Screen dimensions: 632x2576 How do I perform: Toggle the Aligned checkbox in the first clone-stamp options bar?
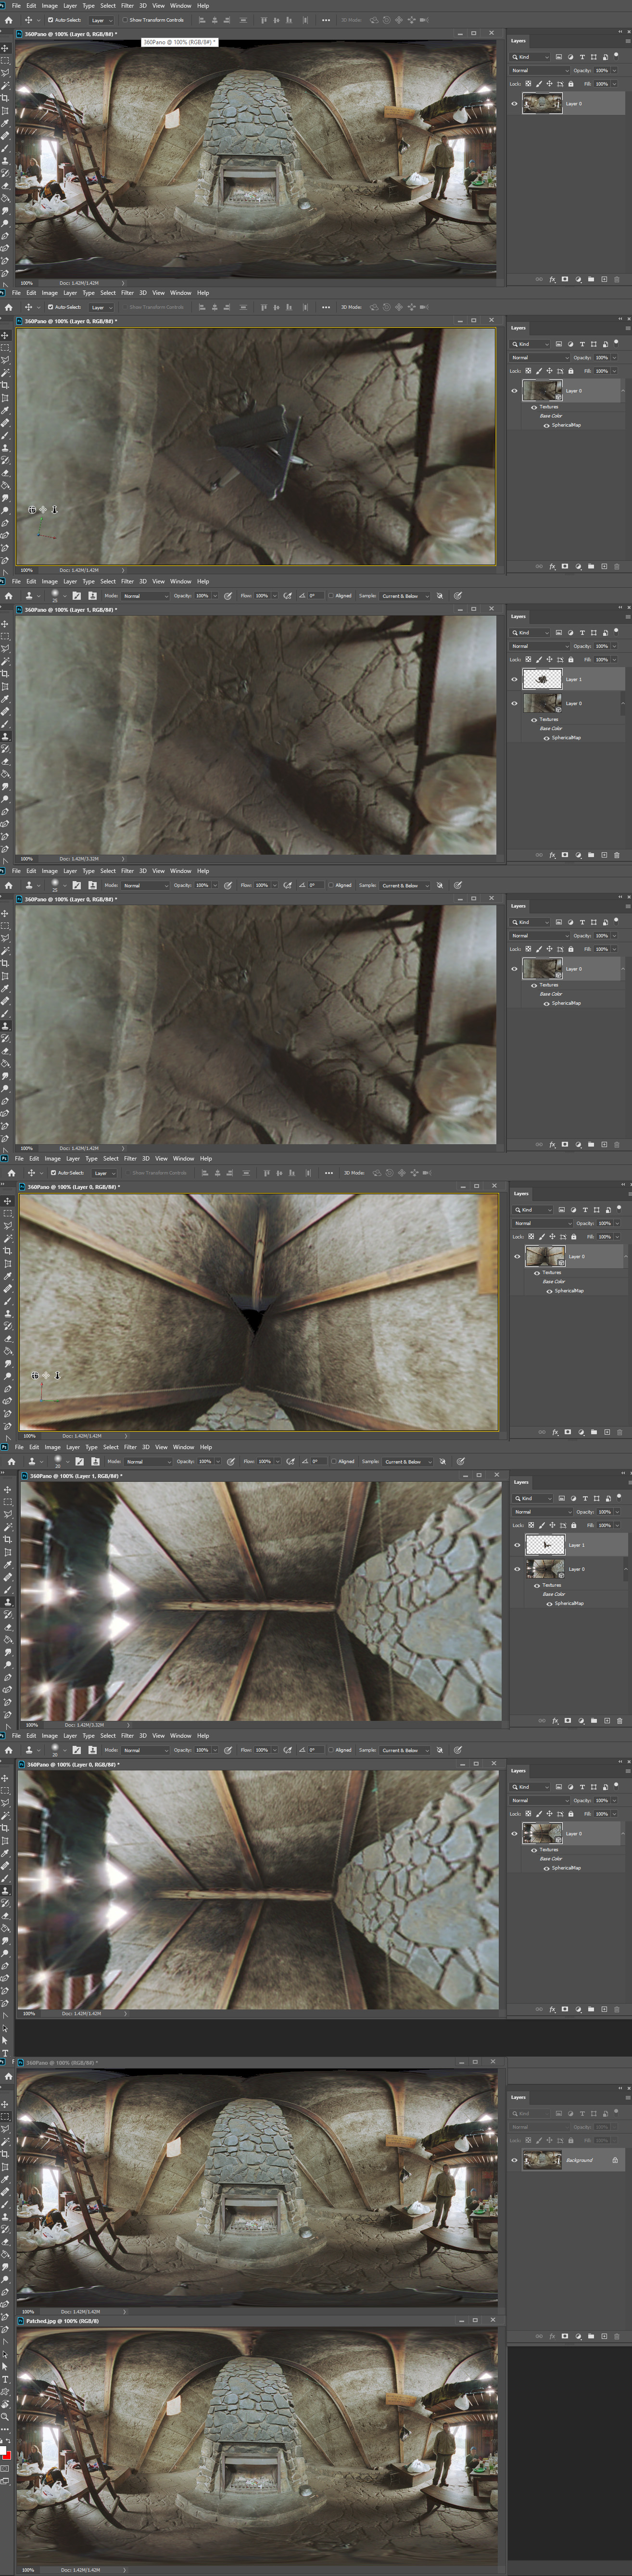pyautogui.click(x=331, y=596)
